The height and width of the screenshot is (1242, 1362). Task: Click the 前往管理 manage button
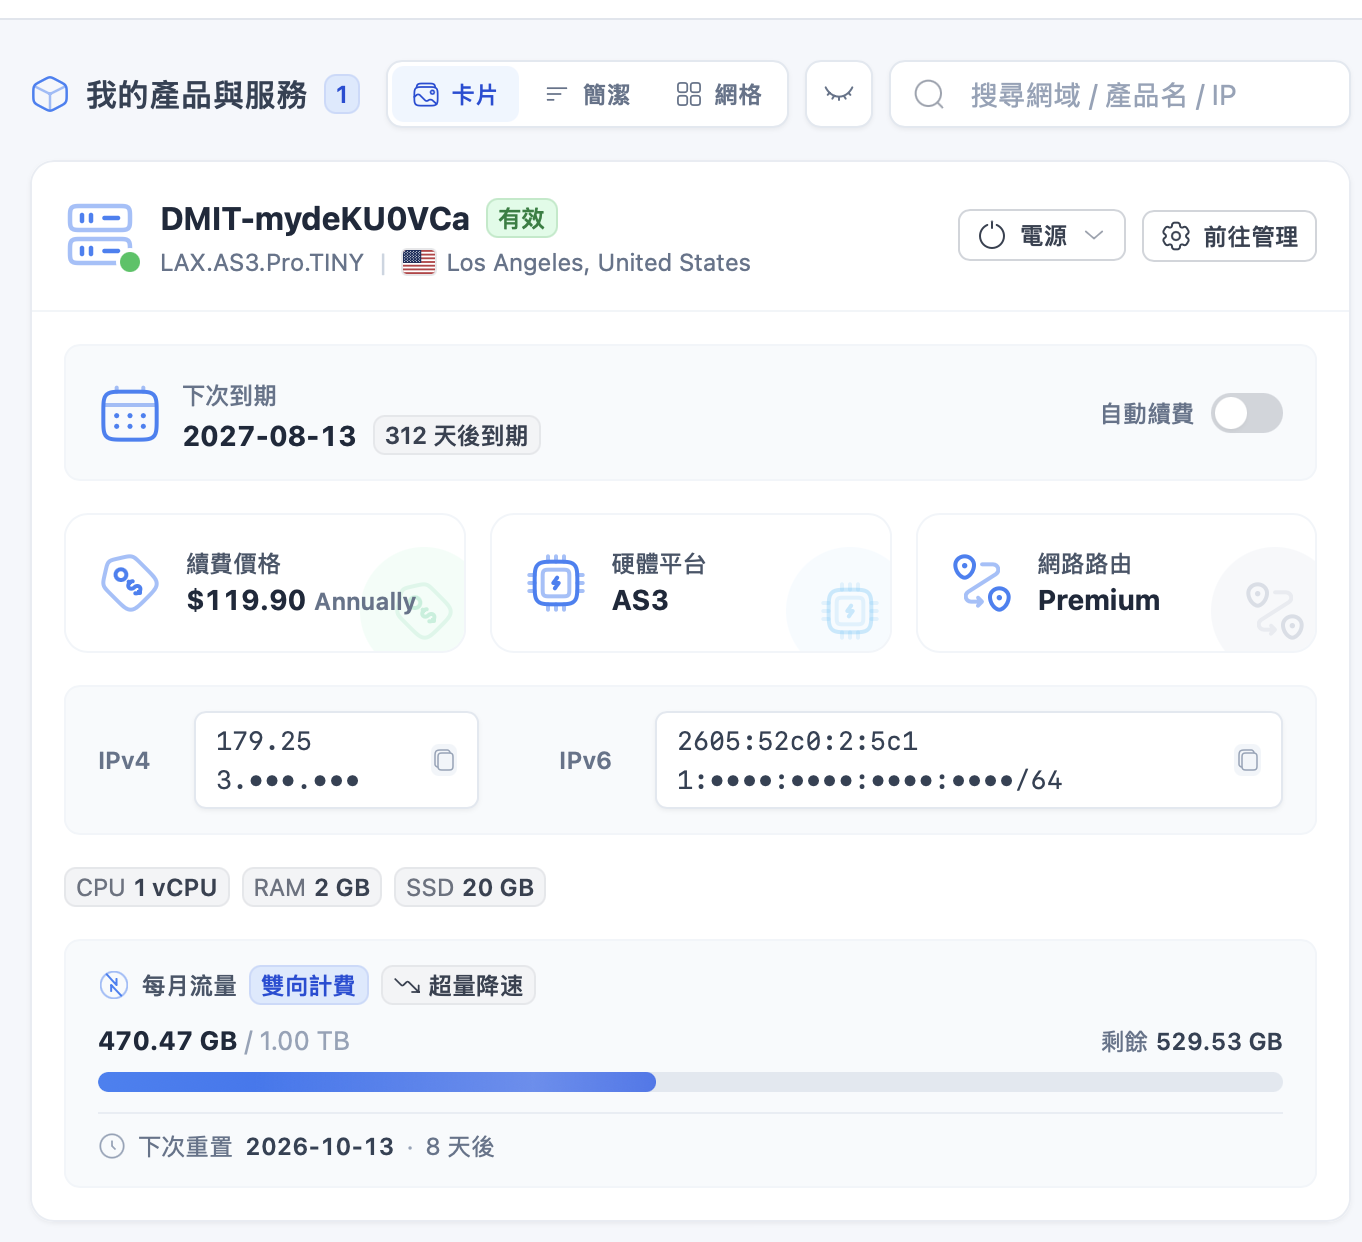[x=1229, y=236]
